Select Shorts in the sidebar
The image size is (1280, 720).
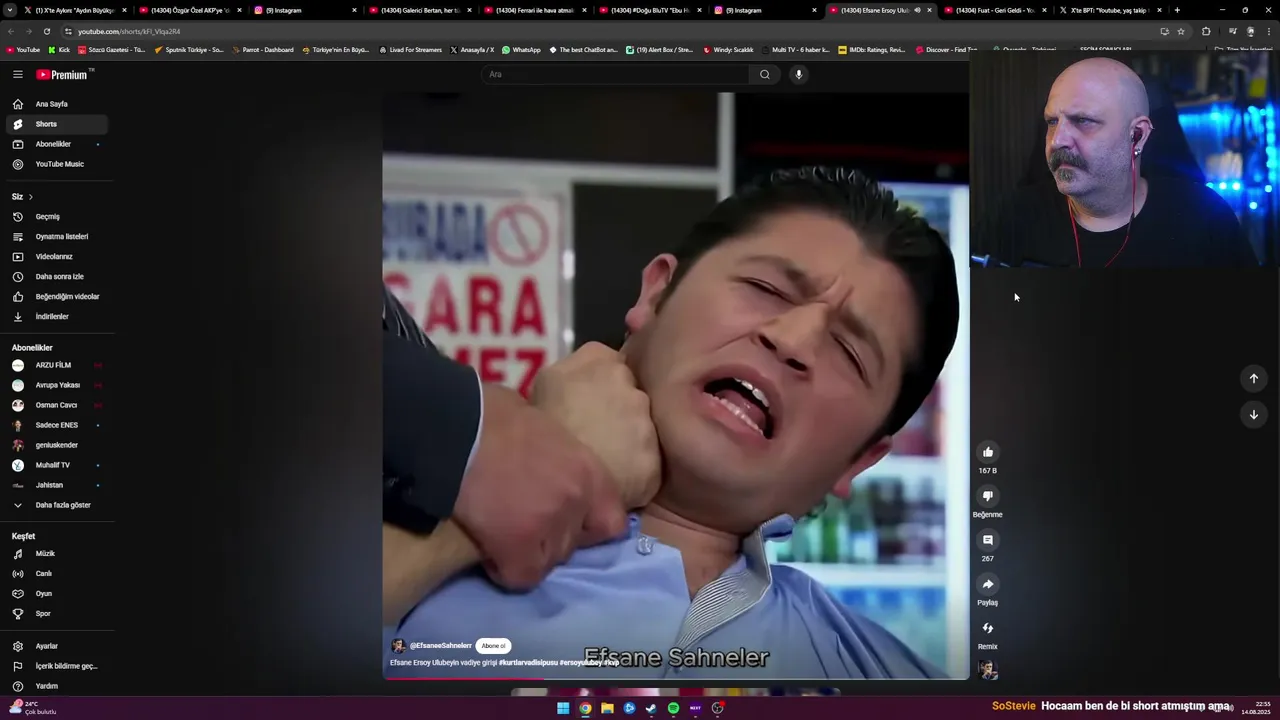pyautogui.click(x=55, y=124)
